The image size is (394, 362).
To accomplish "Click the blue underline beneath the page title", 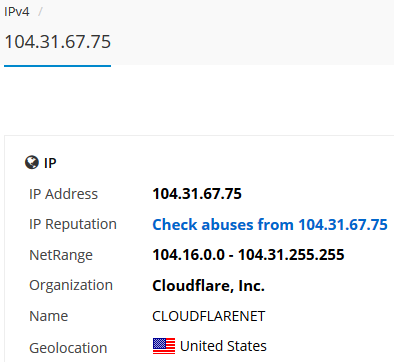I will click(57, 66).
